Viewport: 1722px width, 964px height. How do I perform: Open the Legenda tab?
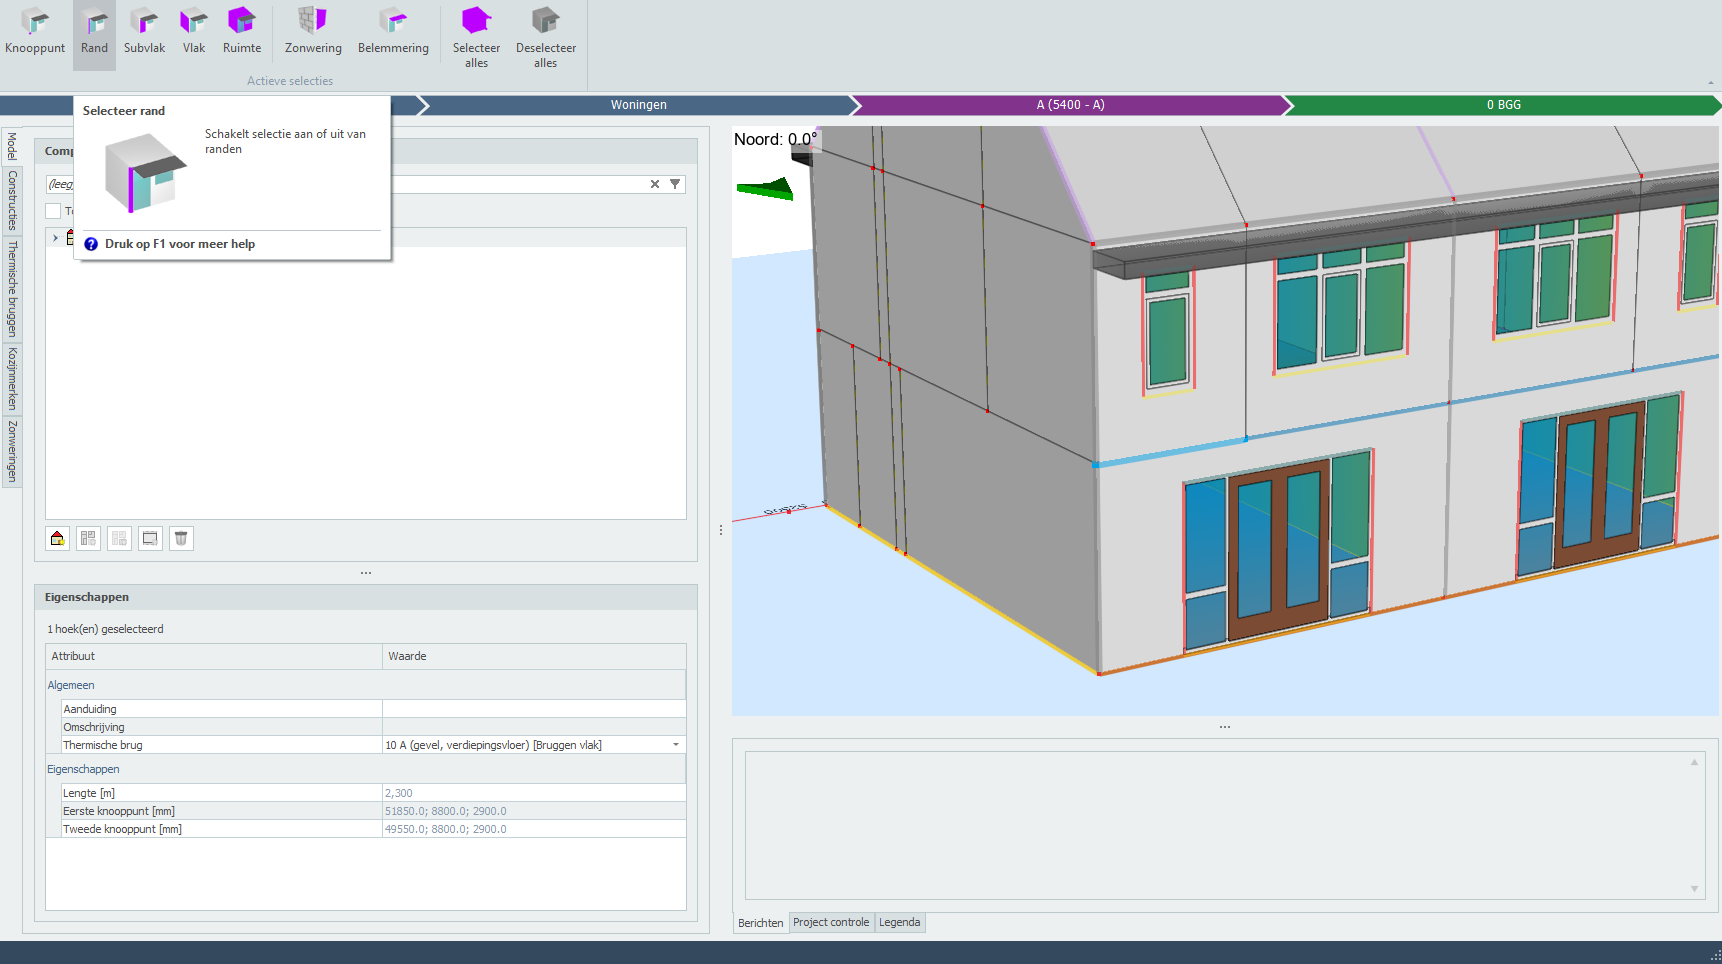pyautogui.click(x=899, y=922)
